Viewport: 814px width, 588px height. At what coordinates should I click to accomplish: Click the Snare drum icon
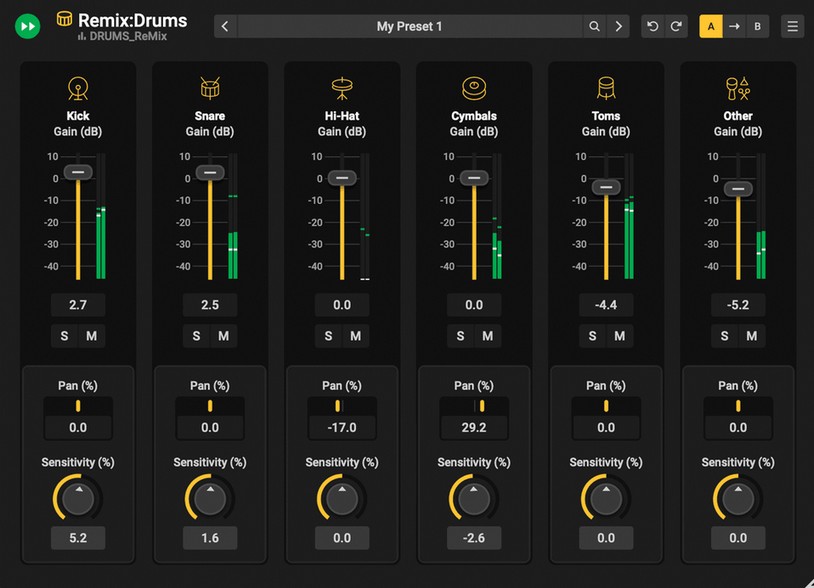pos(210,88)
